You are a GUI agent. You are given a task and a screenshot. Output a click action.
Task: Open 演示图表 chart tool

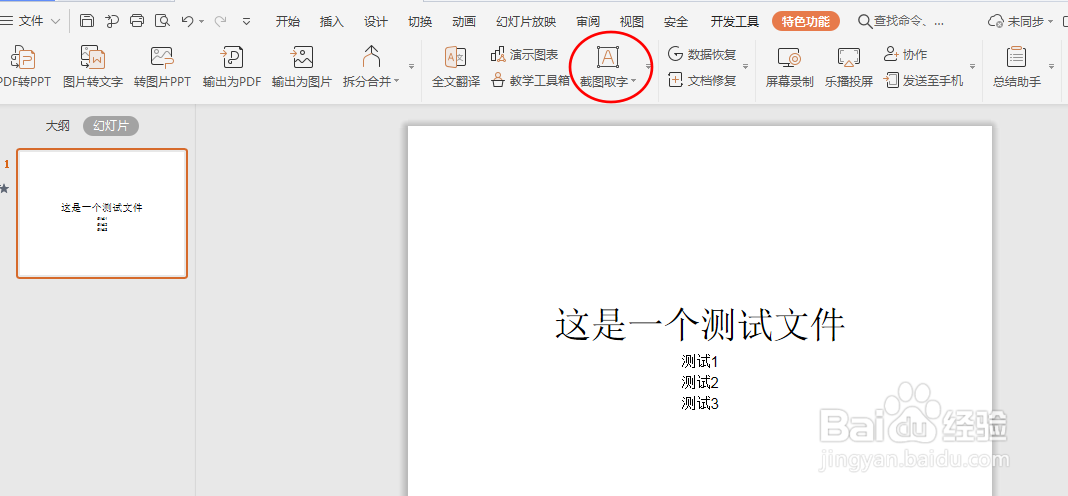click(524, 55)
